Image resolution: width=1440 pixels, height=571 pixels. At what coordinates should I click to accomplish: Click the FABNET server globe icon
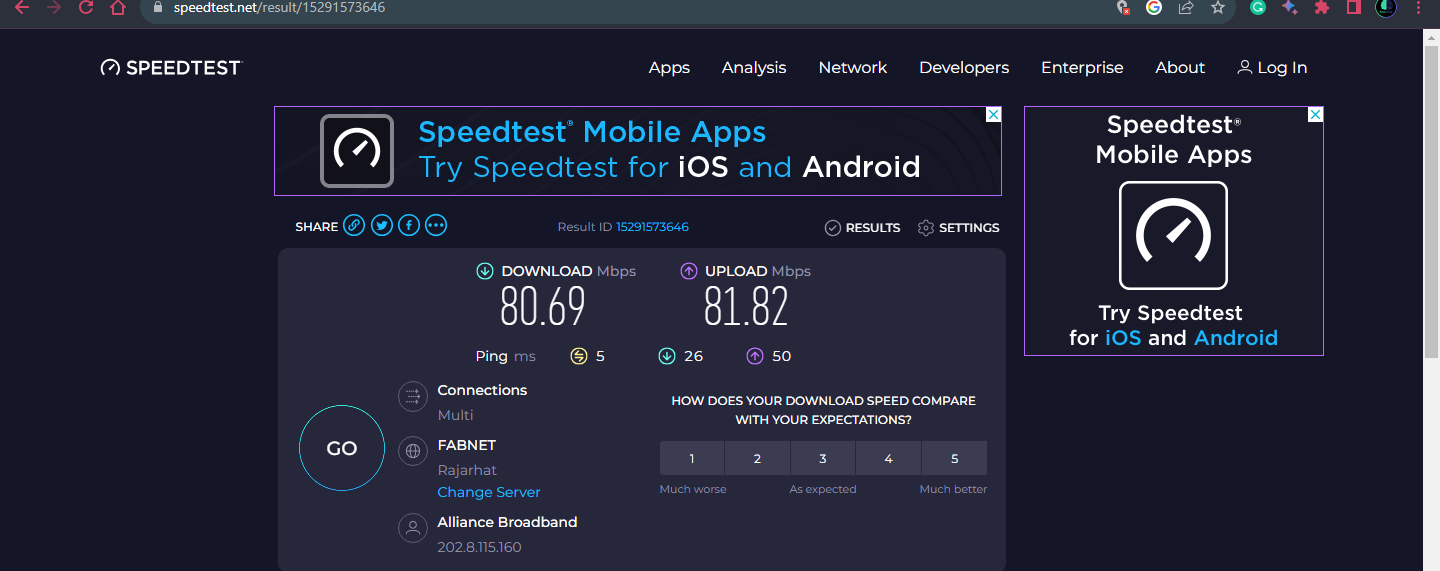(x=413, y=451)
